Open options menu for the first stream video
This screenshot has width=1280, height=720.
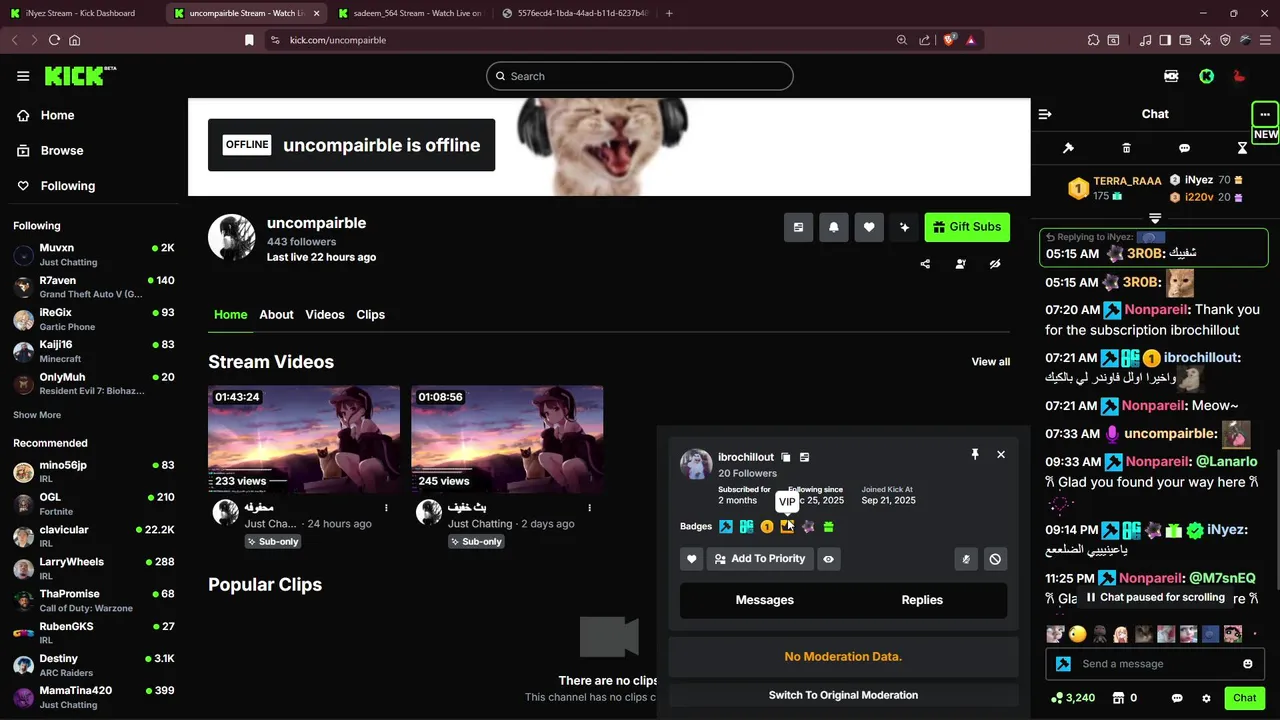pos(386,508)
